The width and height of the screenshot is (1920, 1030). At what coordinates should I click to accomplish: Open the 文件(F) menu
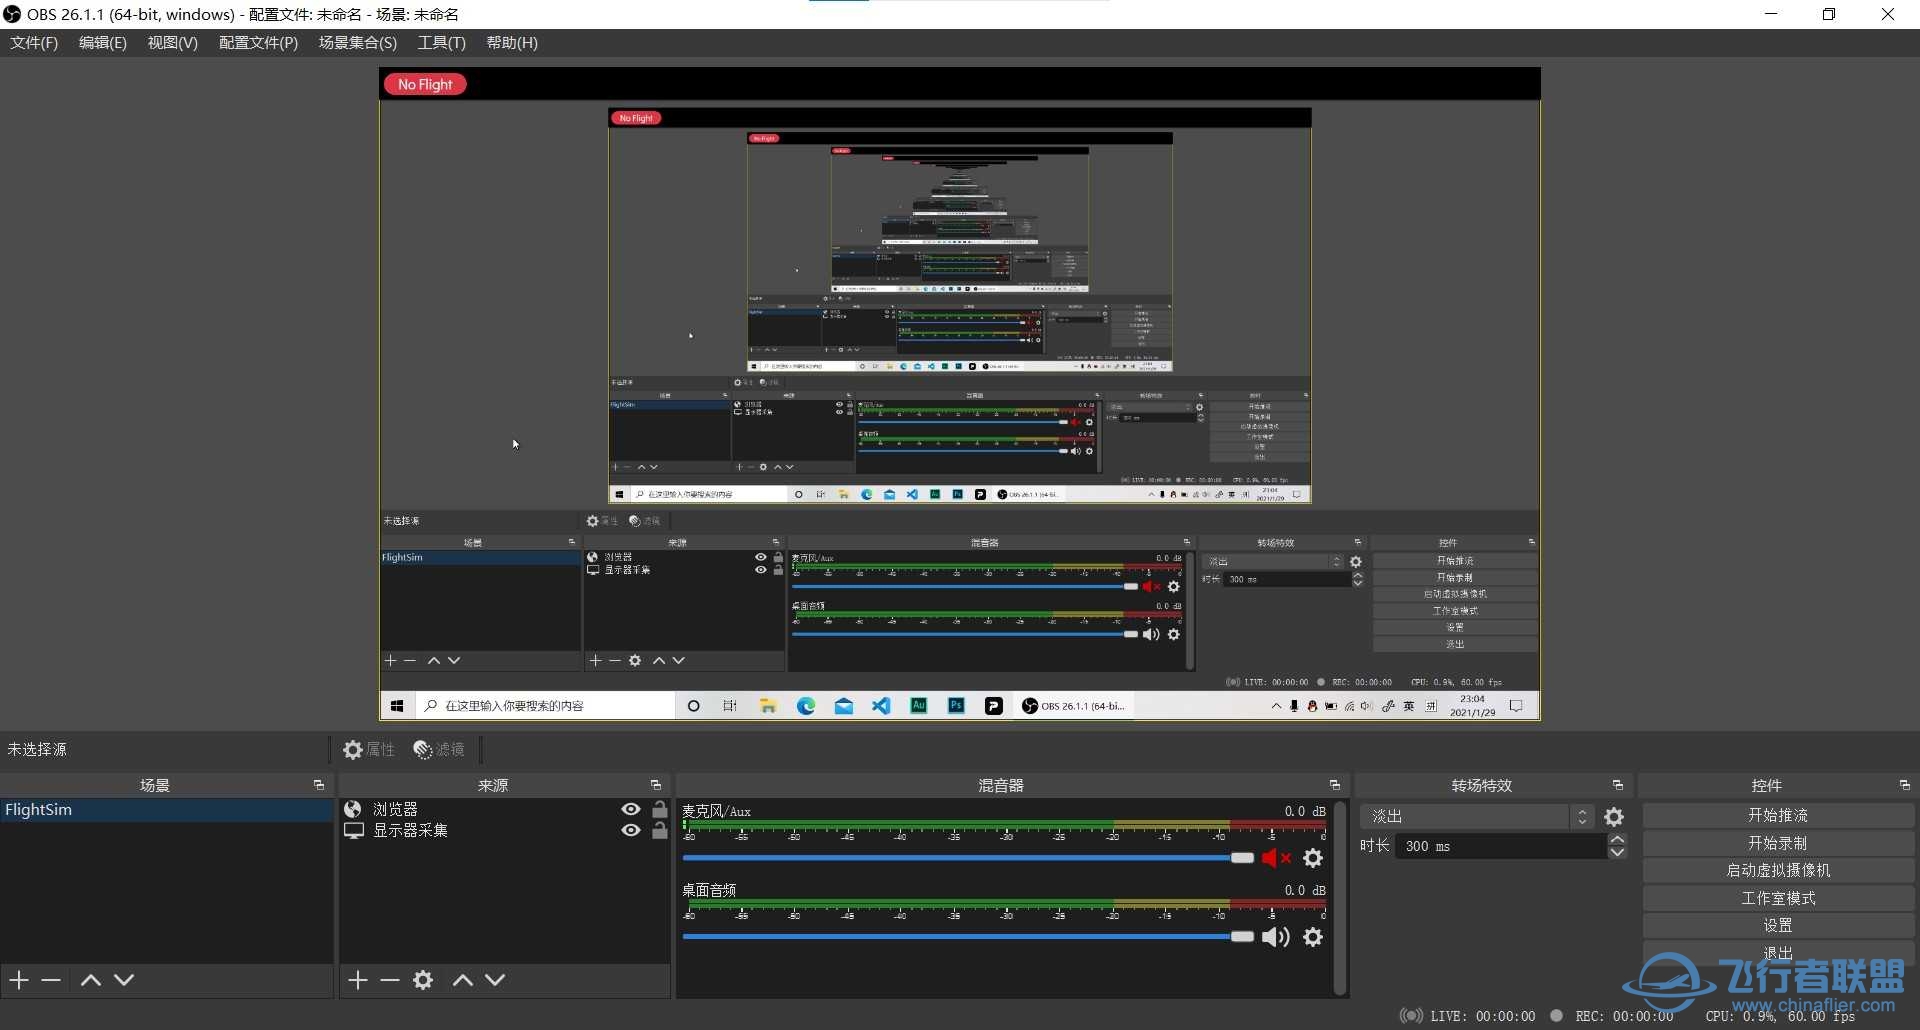point(34,43)
